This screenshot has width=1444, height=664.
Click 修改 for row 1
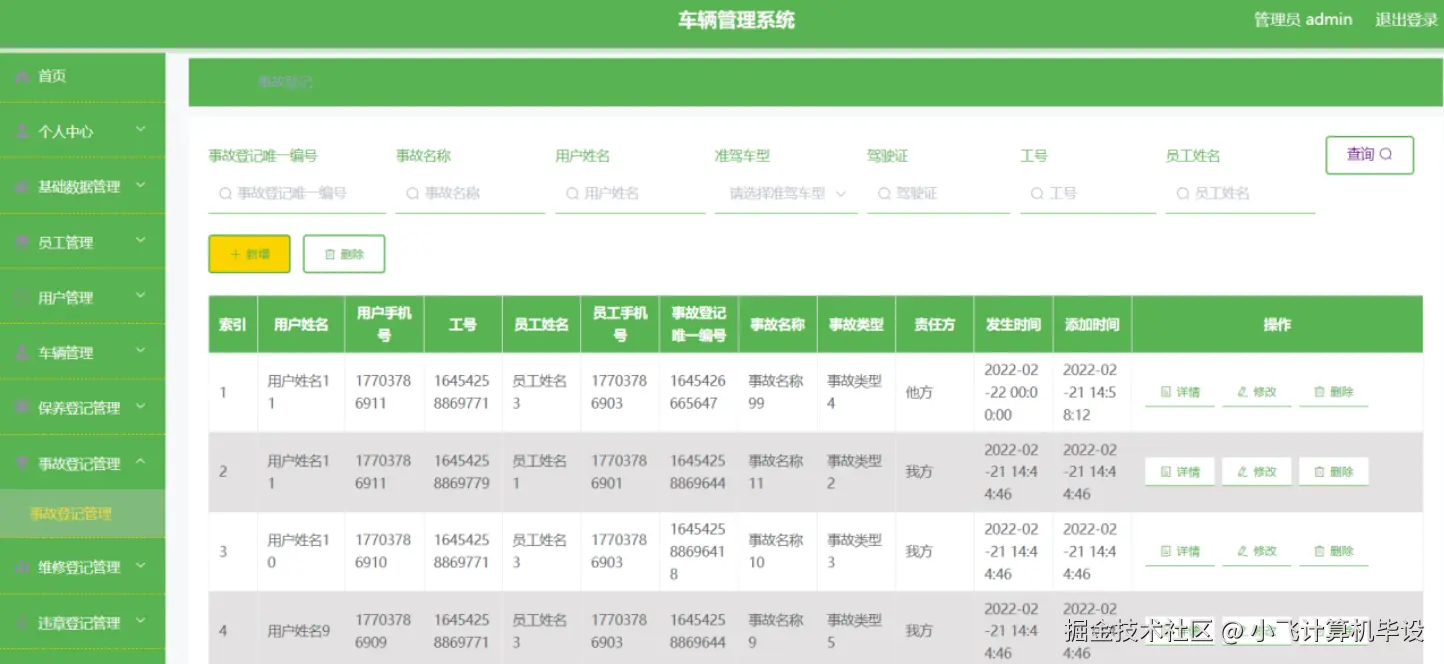pyautogui.click(x=1257, y=392)
